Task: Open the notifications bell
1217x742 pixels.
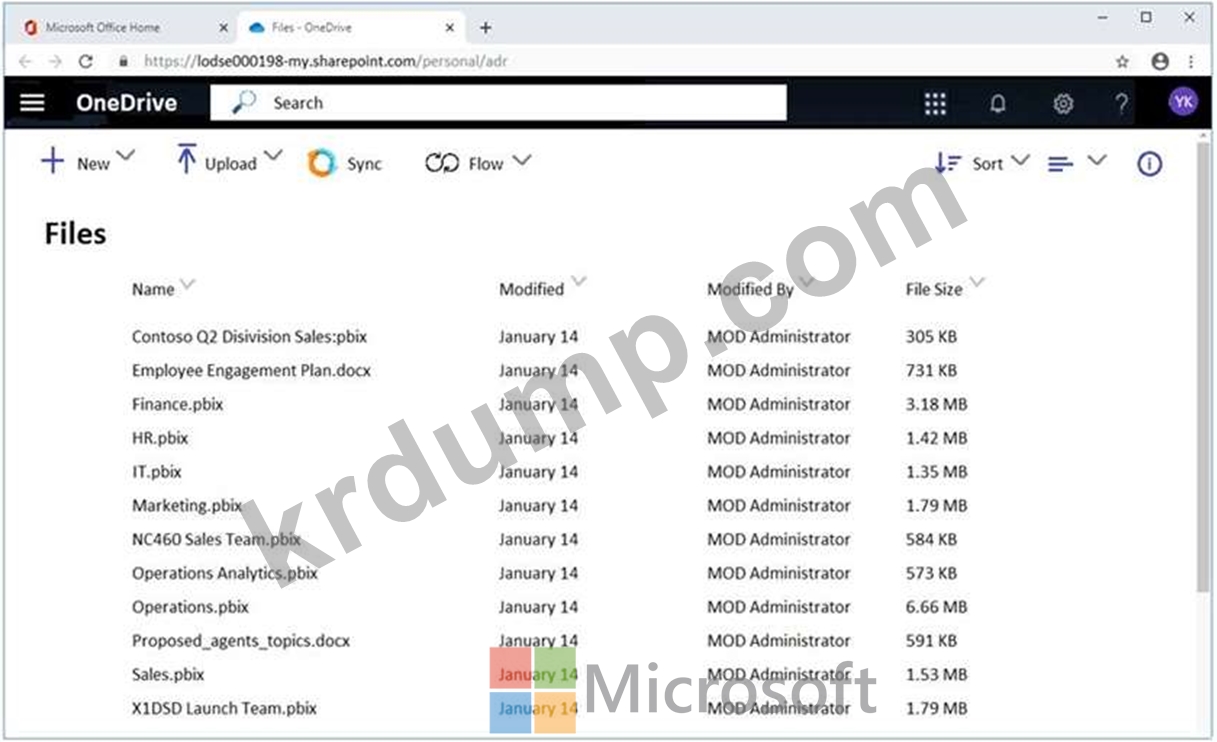Action: click(x=998, y=104)
